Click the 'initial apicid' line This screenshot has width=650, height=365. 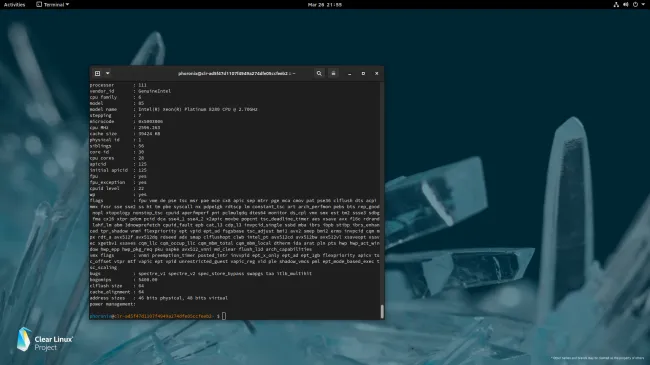118,170
